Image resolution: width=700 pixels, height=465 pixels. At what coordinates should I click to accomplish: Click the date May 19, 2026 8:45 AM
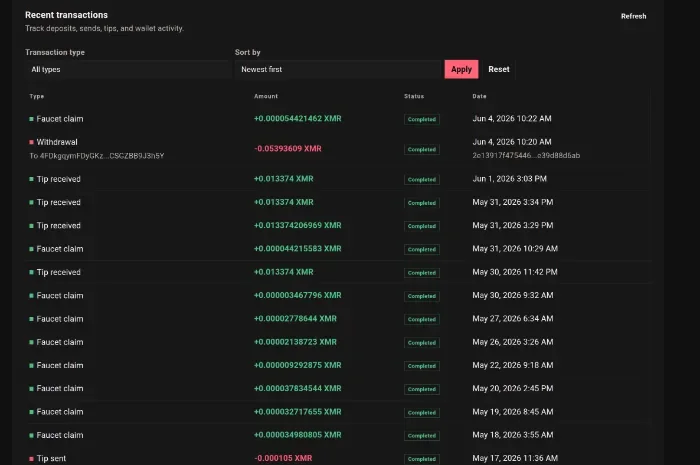[512, 412]
